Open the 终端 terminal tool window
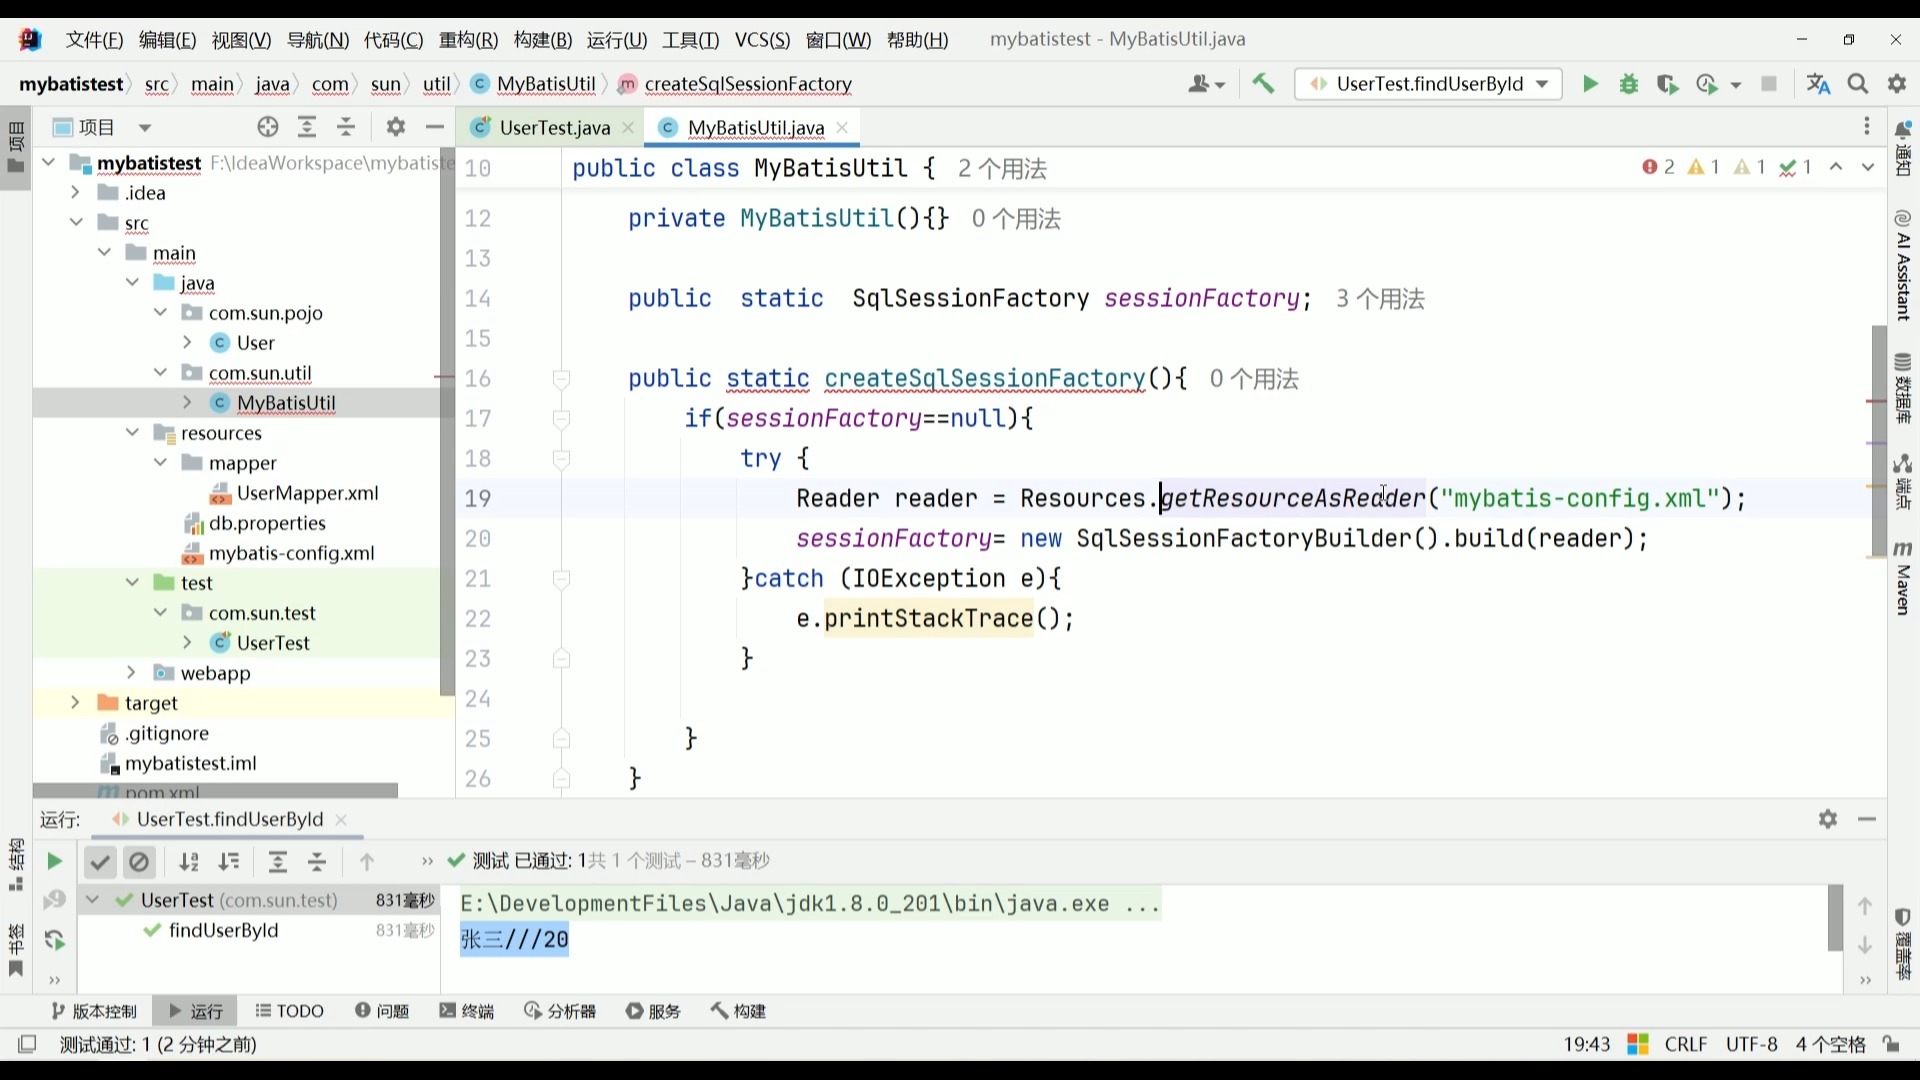Screen dimensions: 1920x1080 [x=467, y=1011]
